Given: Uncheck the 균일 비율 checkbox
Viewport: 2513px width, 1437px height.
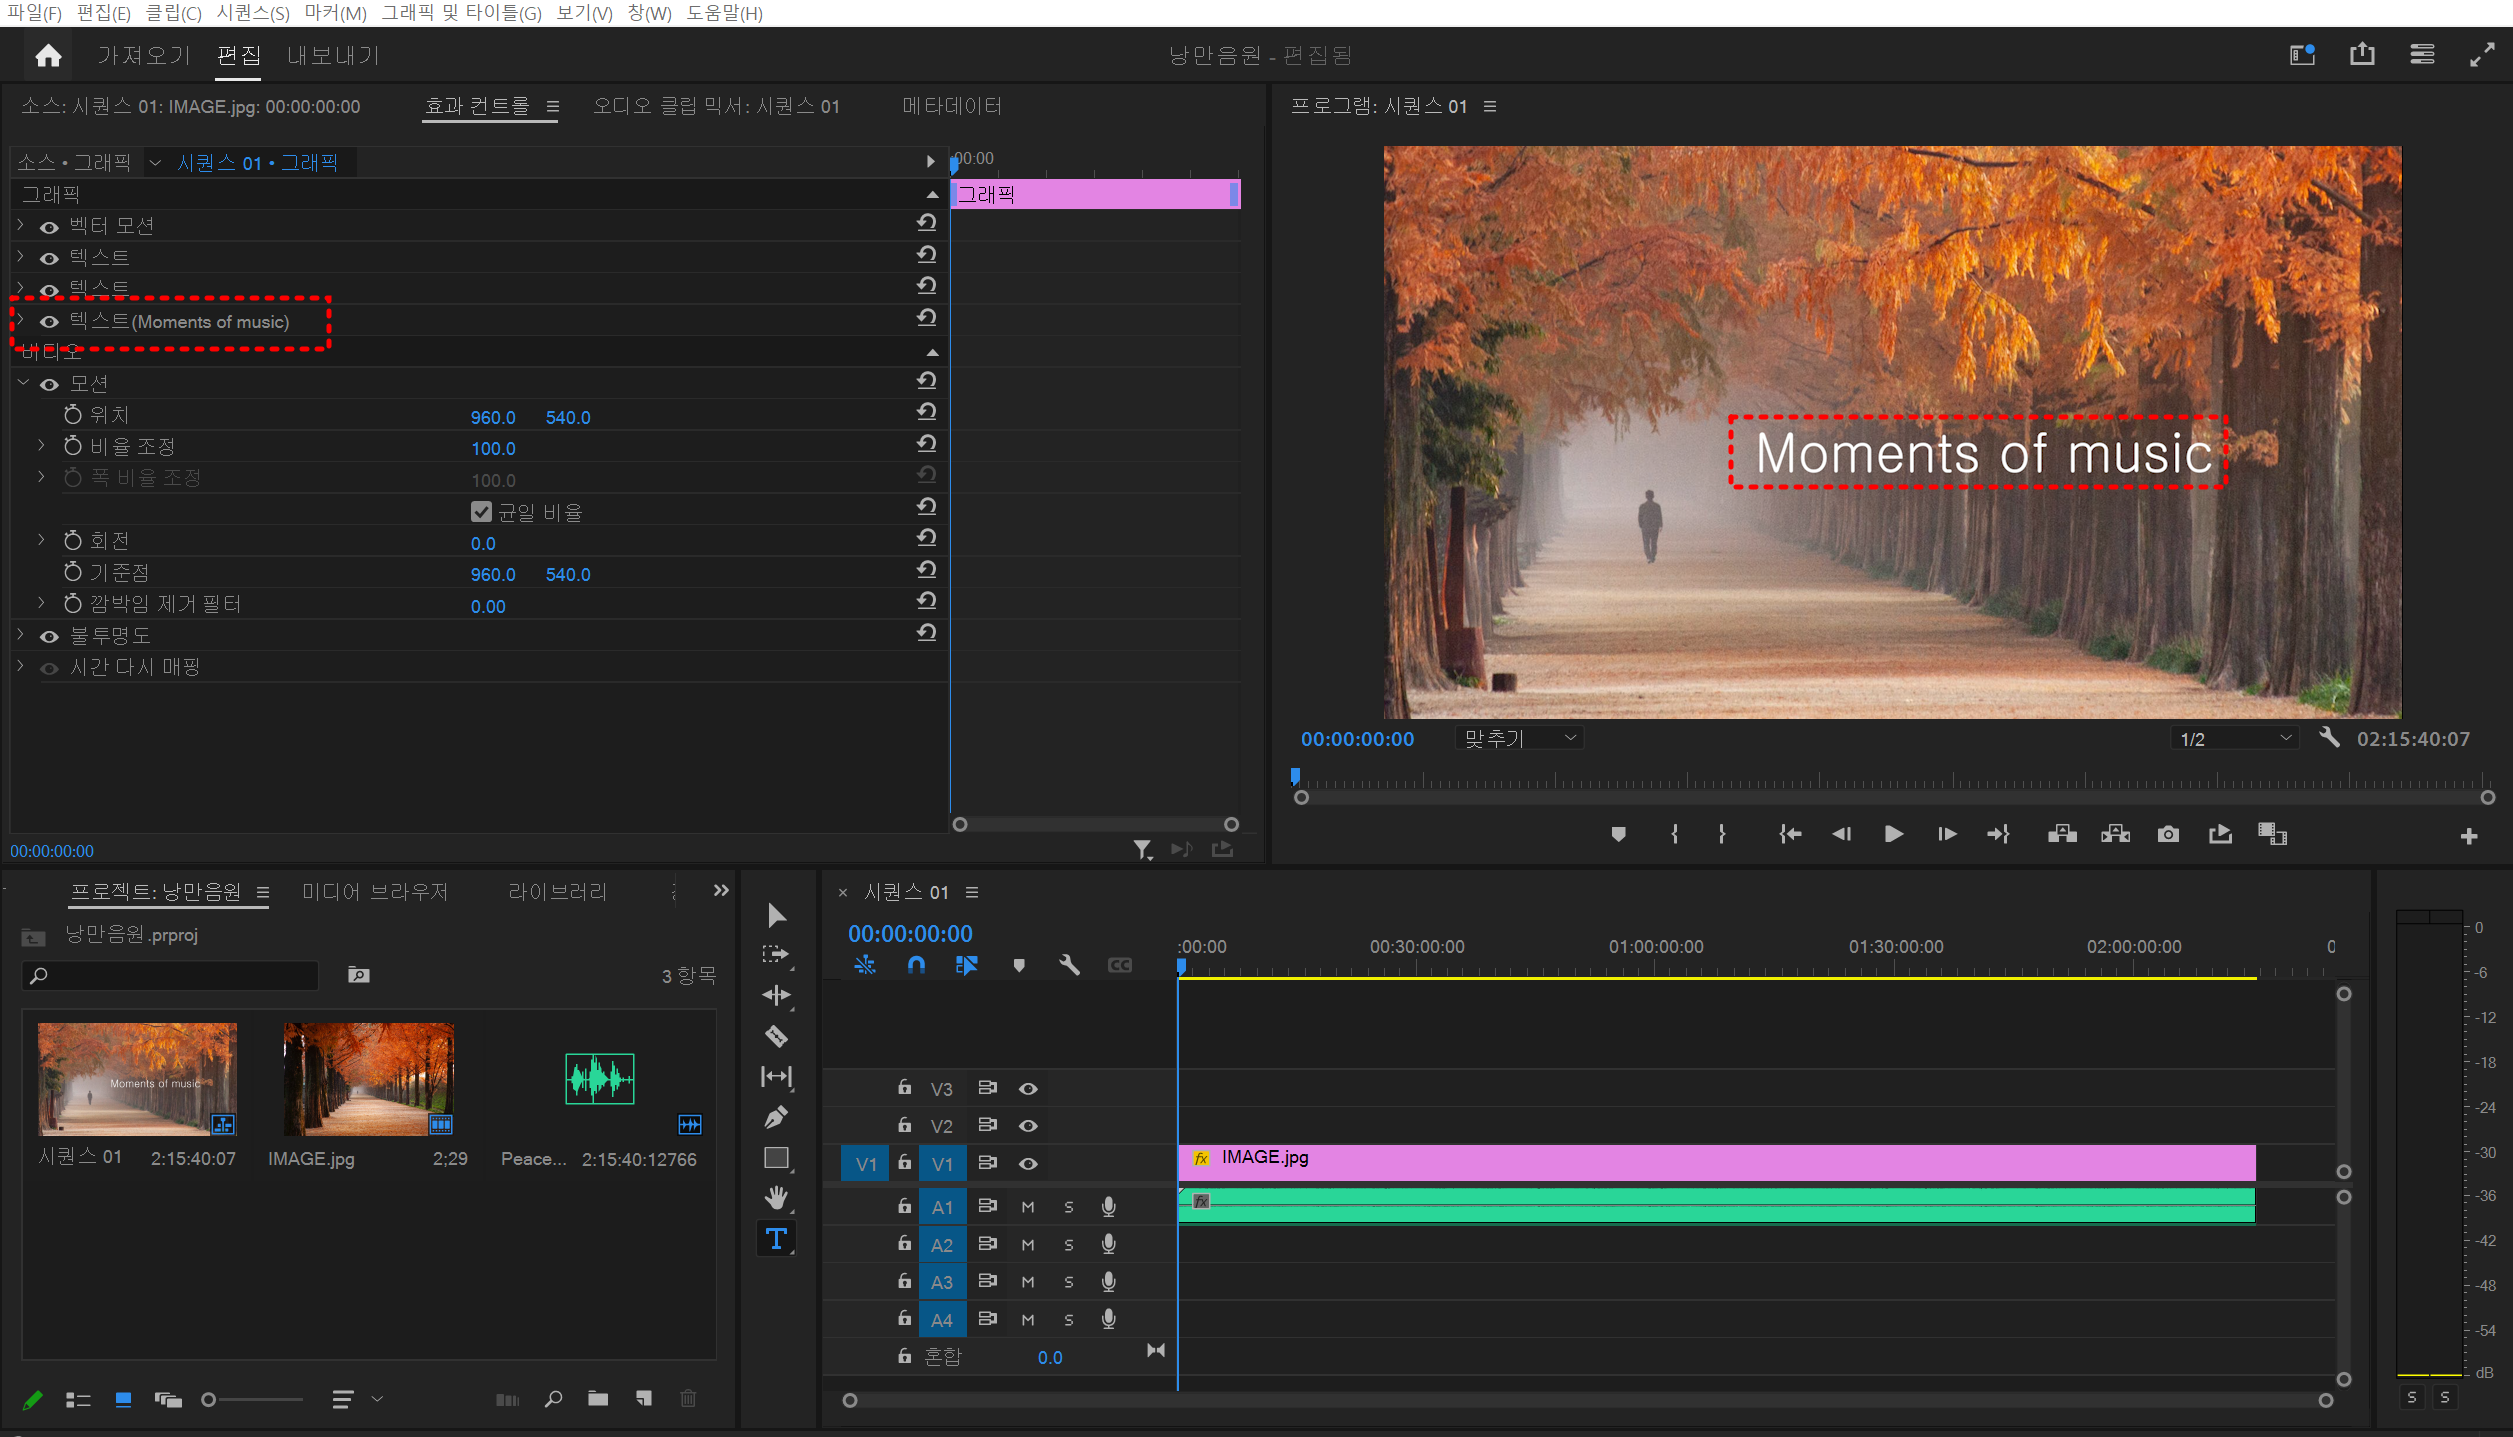Looking at the screenshot, I should [x=481, y=512].
